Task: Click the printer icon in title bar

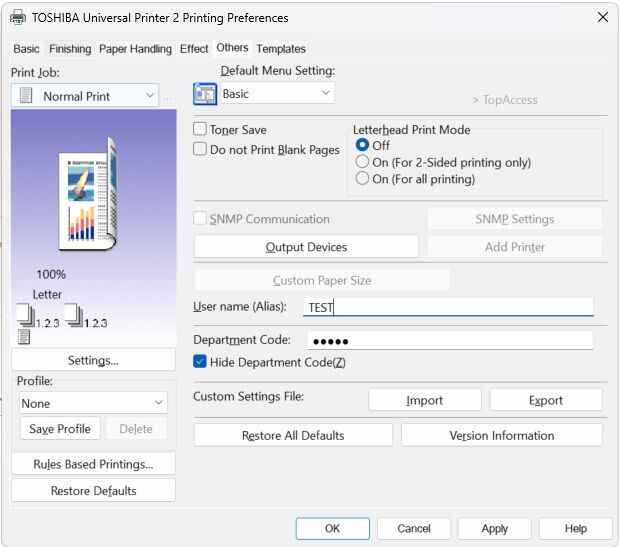Action: 18,17
